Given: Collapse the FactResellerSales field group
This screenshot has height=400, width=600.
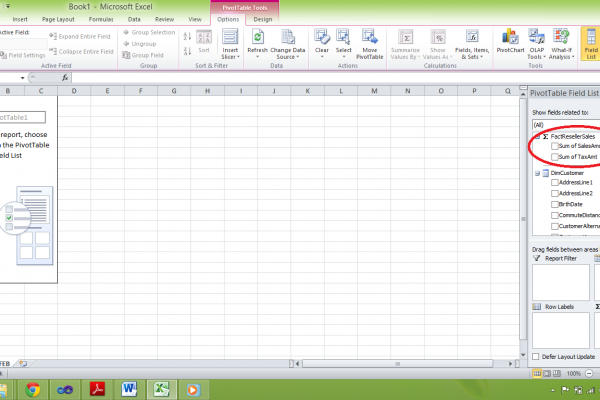Looking at the screenshot, I should (536, 135).
